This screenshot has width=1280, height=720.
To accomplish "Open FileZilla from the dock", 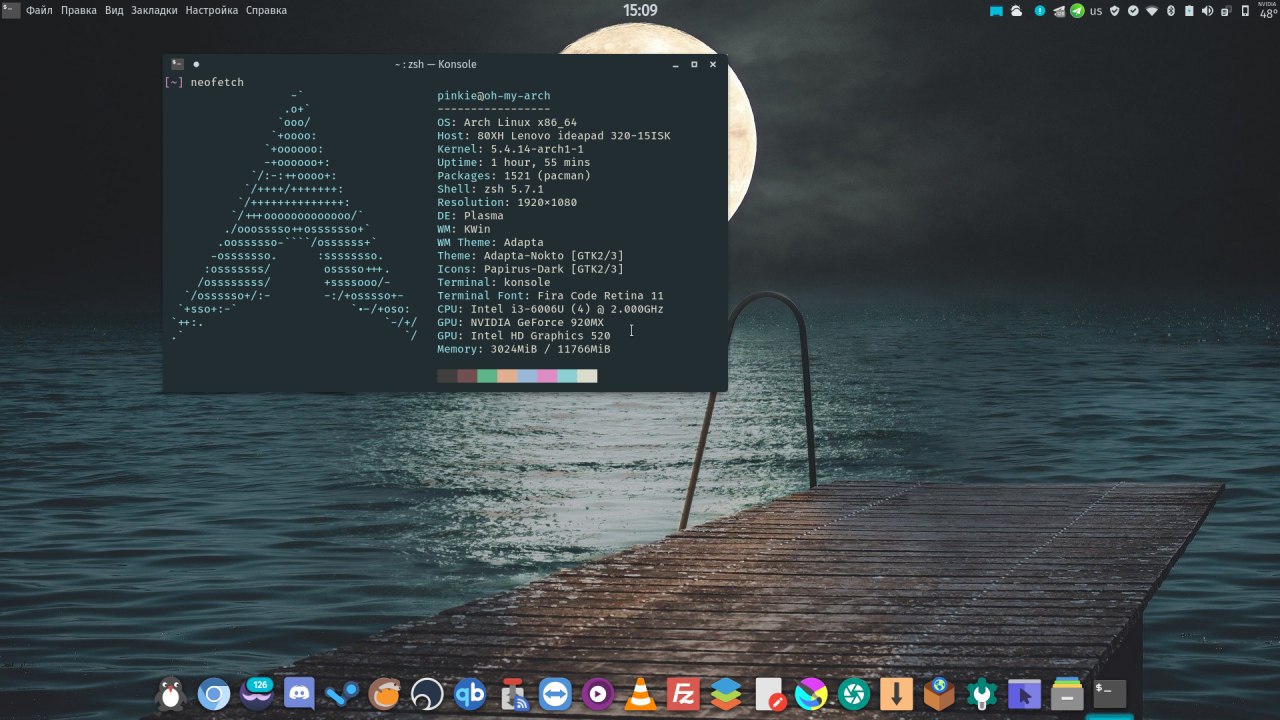I will click(x=684, y=693).
